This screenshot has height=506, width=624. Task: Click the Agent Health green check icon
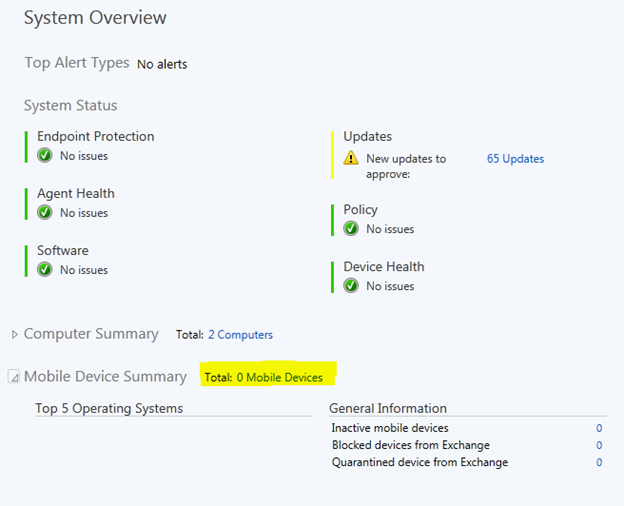coord(44,213)
